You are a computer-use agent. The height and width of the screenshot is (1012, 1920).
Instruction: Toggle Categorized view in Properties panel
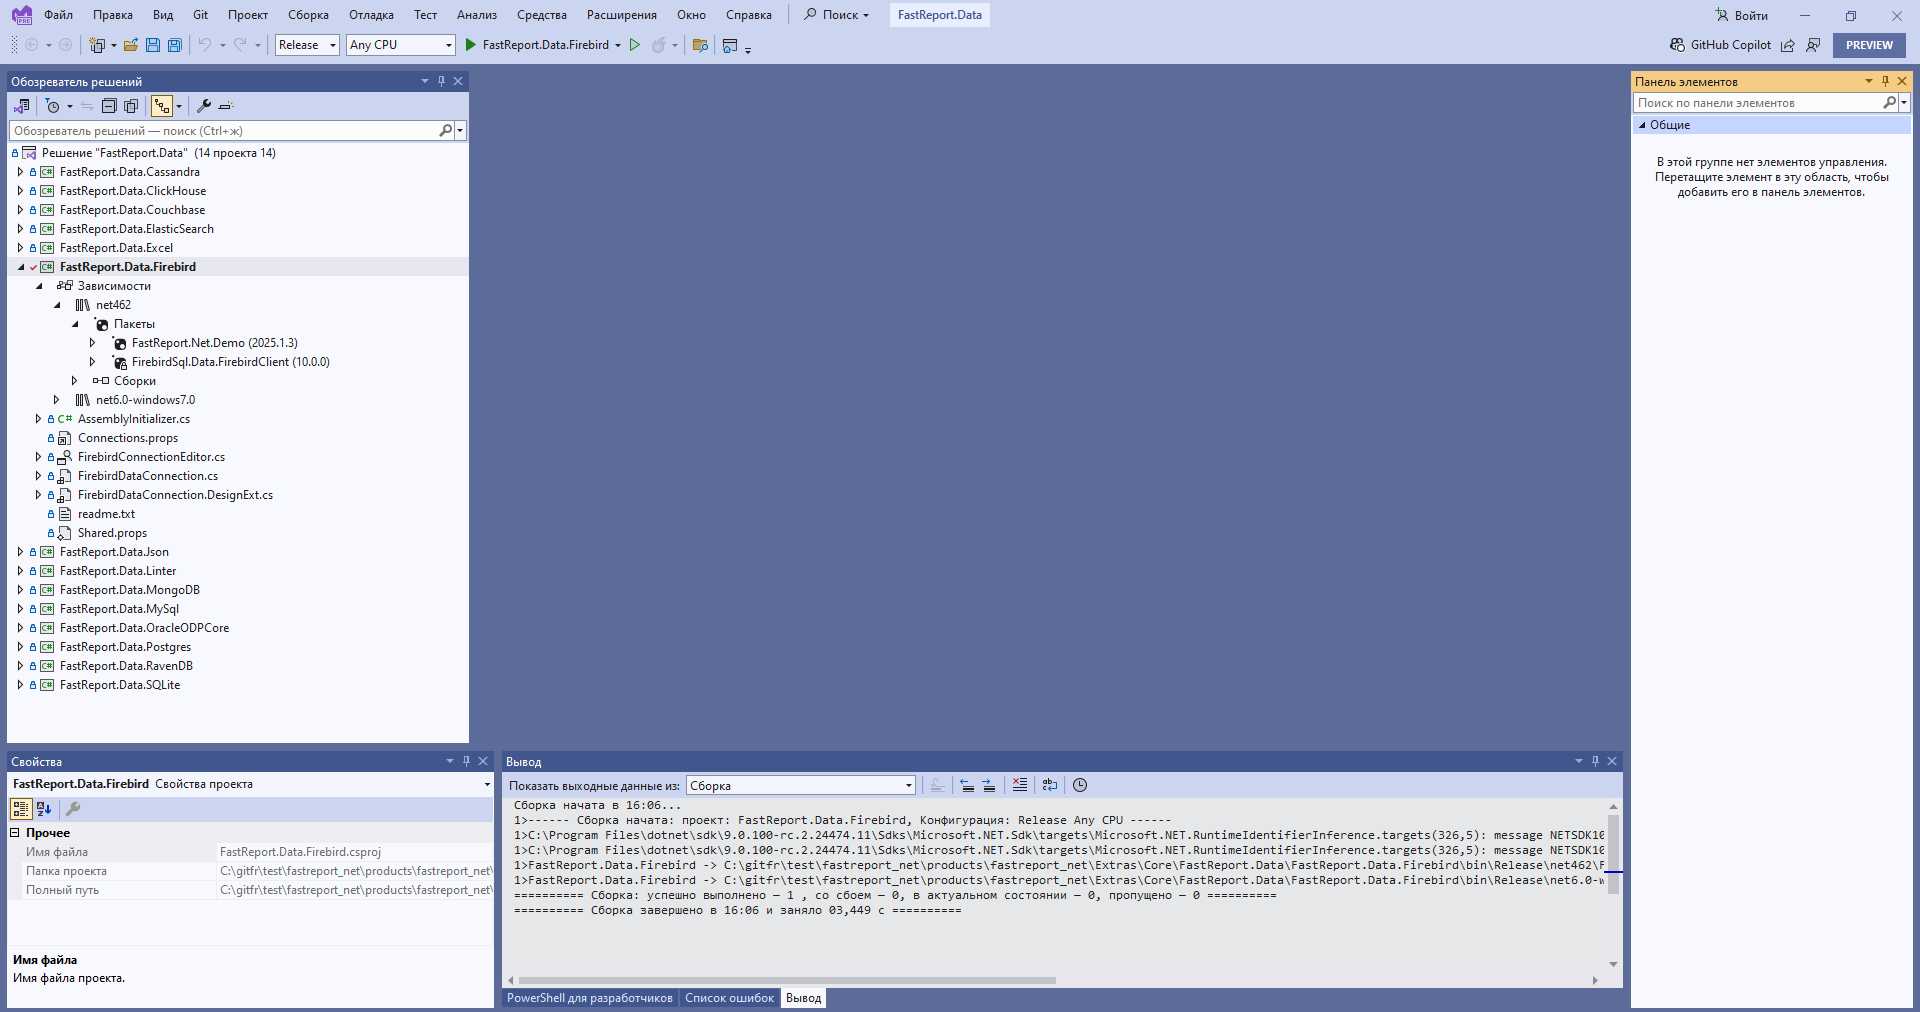pyautogui.click(x=21, y=809)
